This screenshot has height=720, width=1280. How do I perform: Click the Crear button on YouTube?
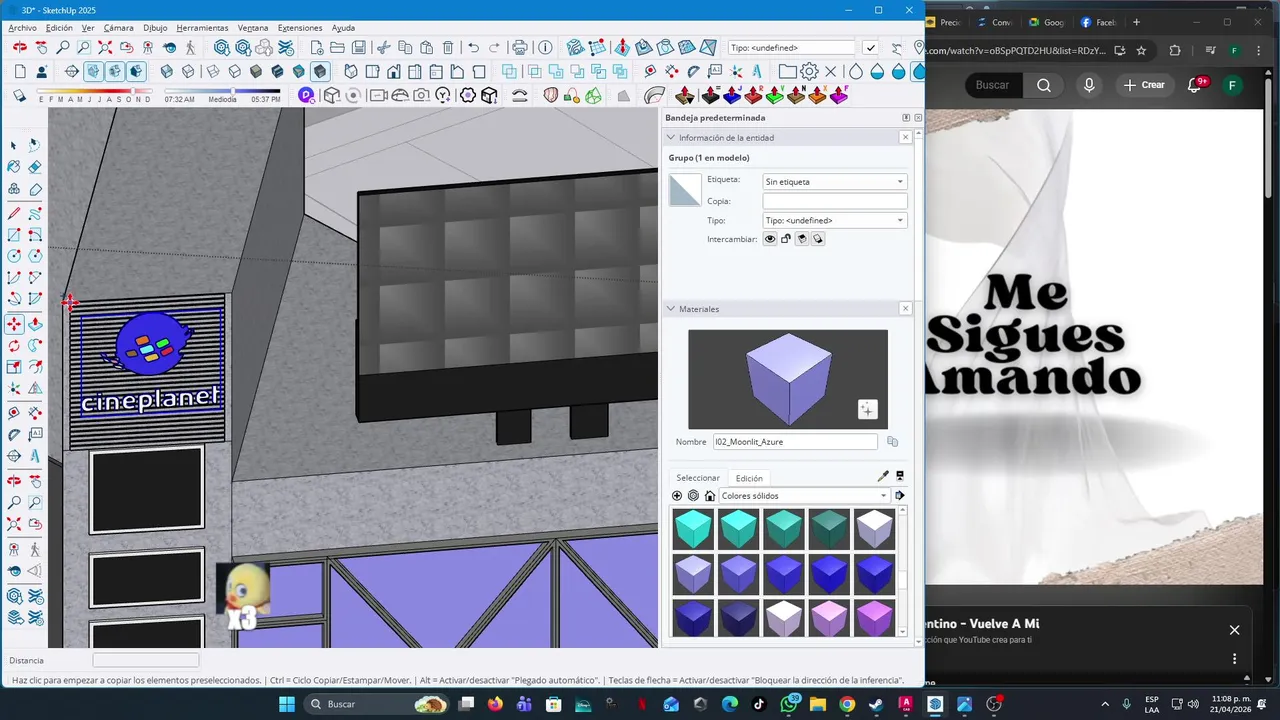click(x=1144, y=85)
